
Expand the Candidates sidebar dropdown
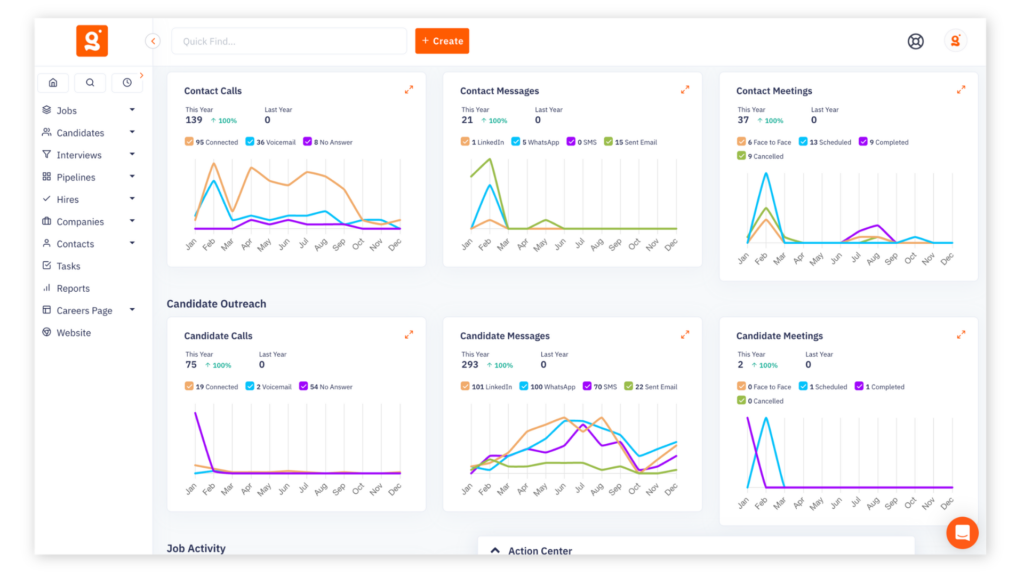click(131, 132)
